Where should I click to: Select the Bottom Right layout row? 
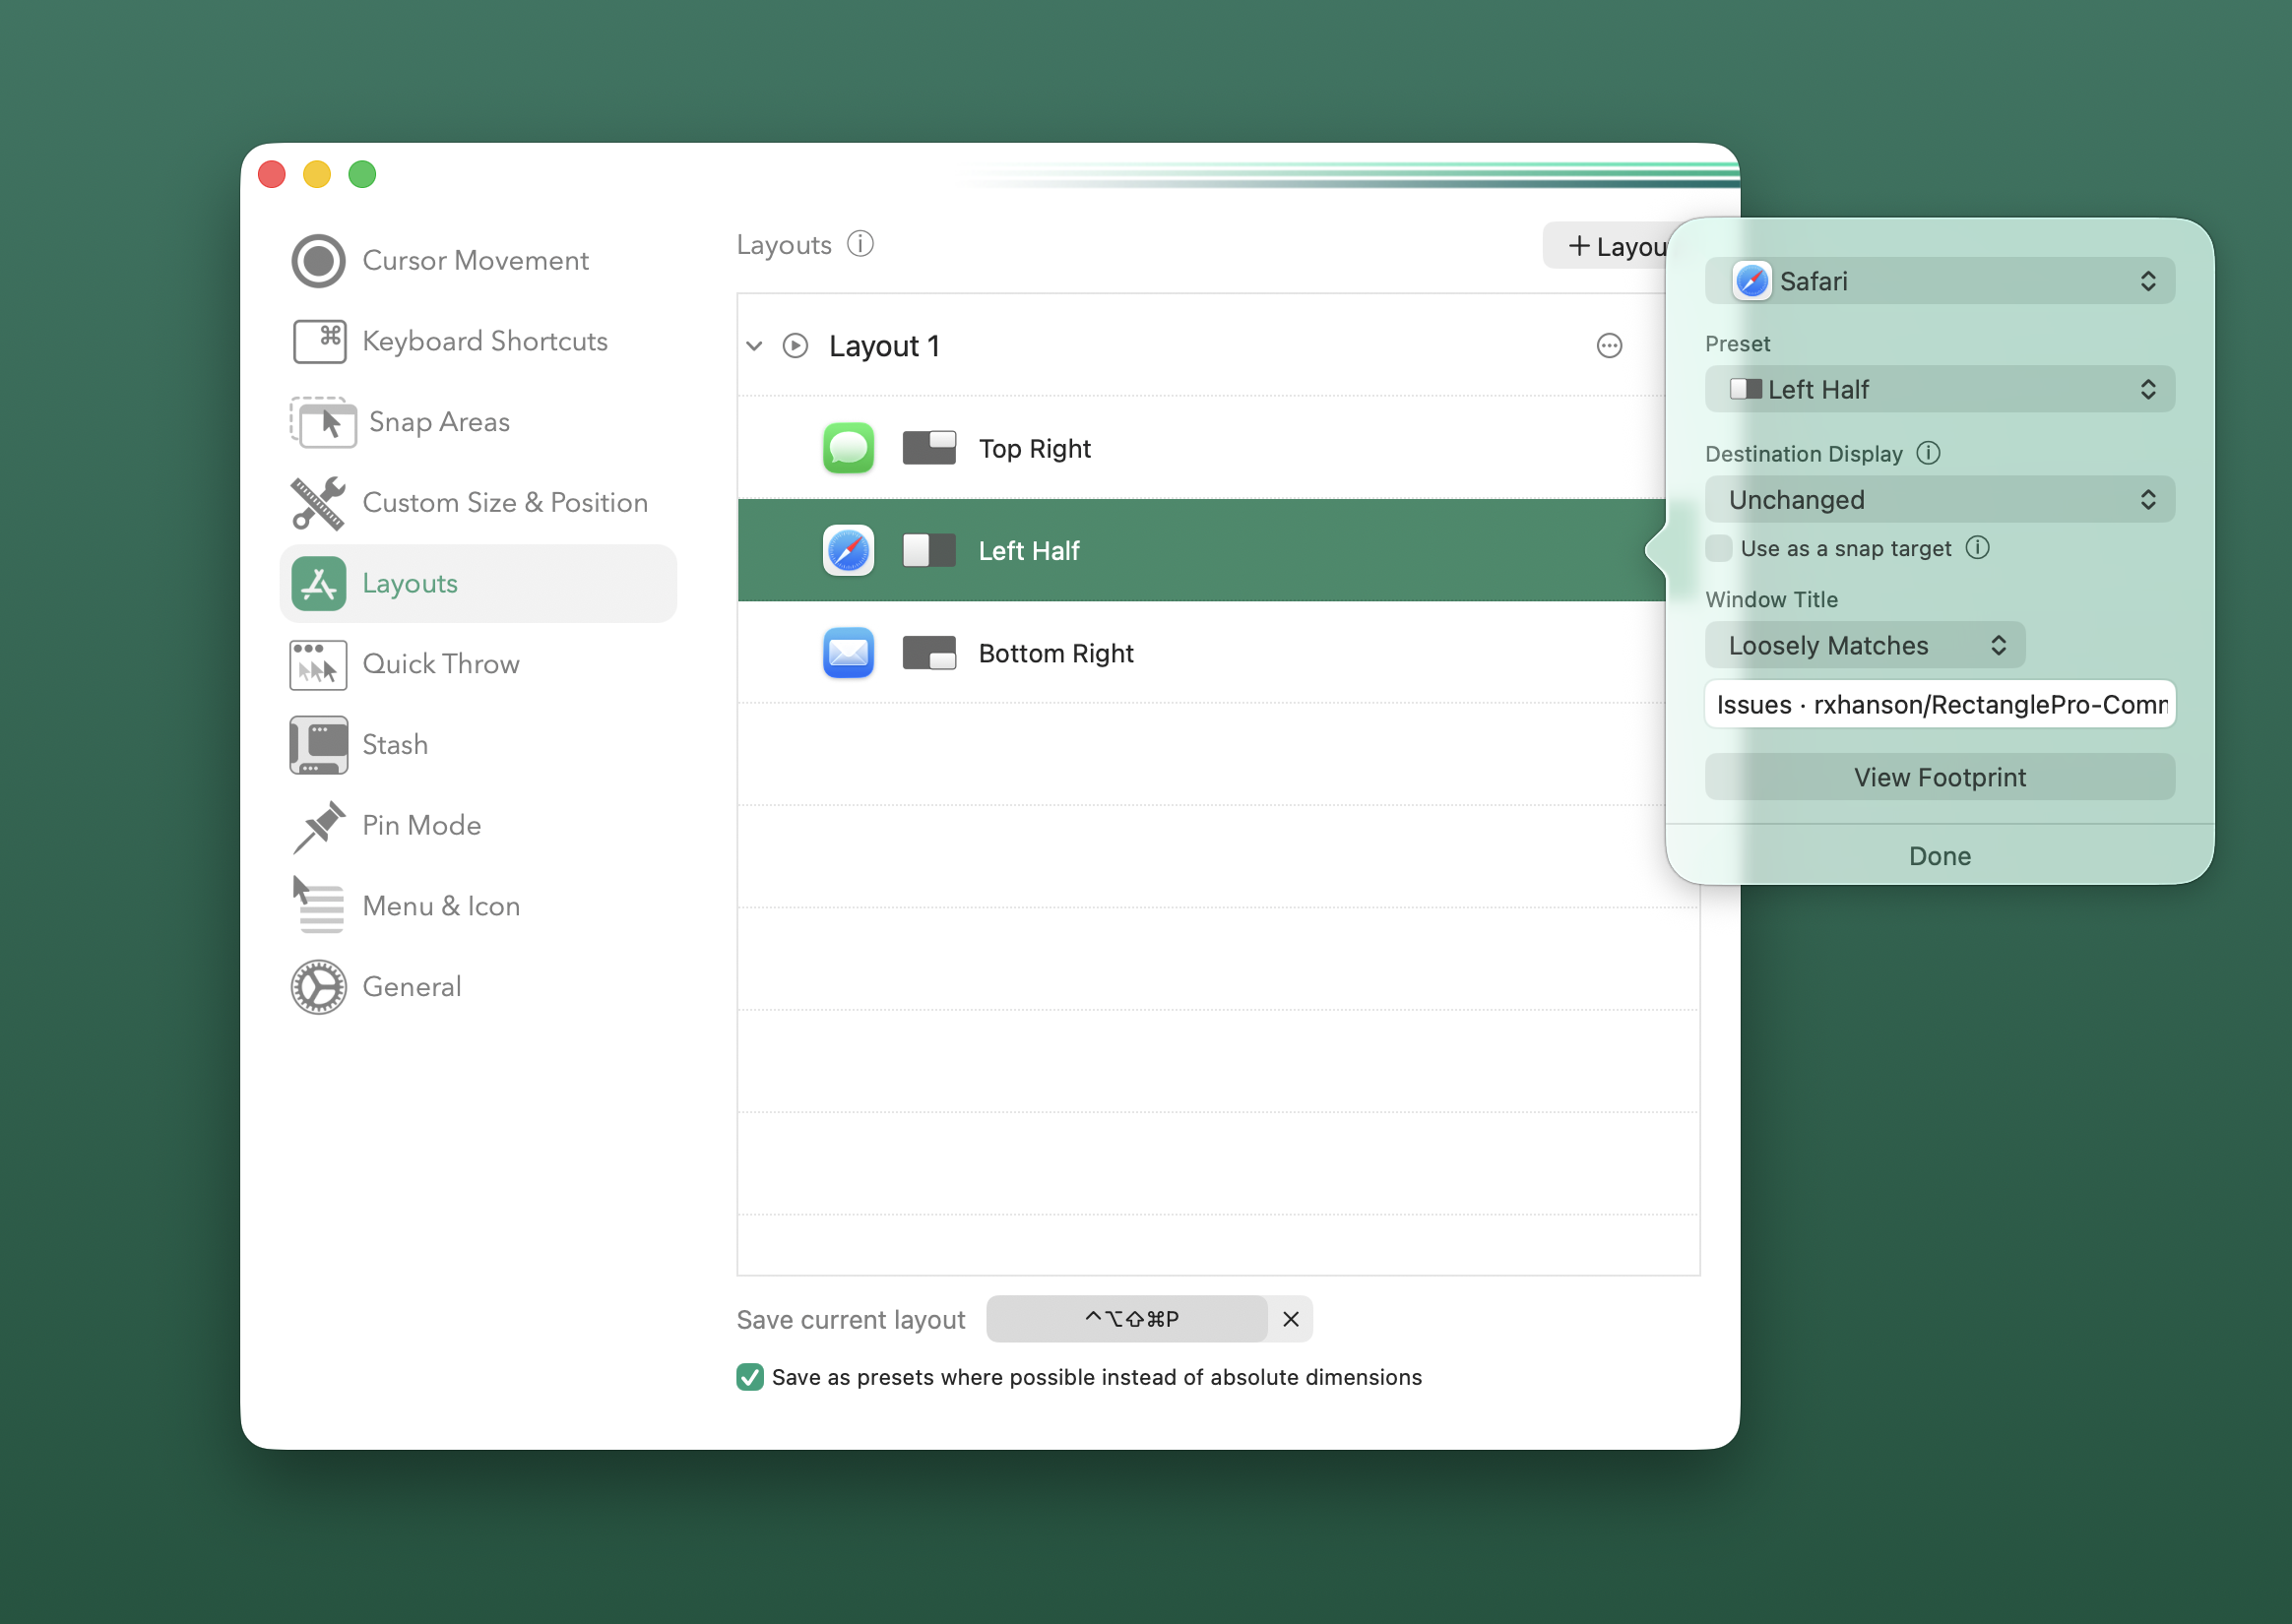click(x=1202, y=653)
